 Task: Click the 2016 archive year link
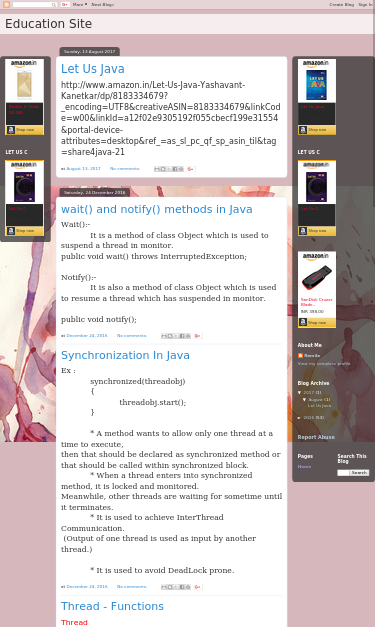309,418
